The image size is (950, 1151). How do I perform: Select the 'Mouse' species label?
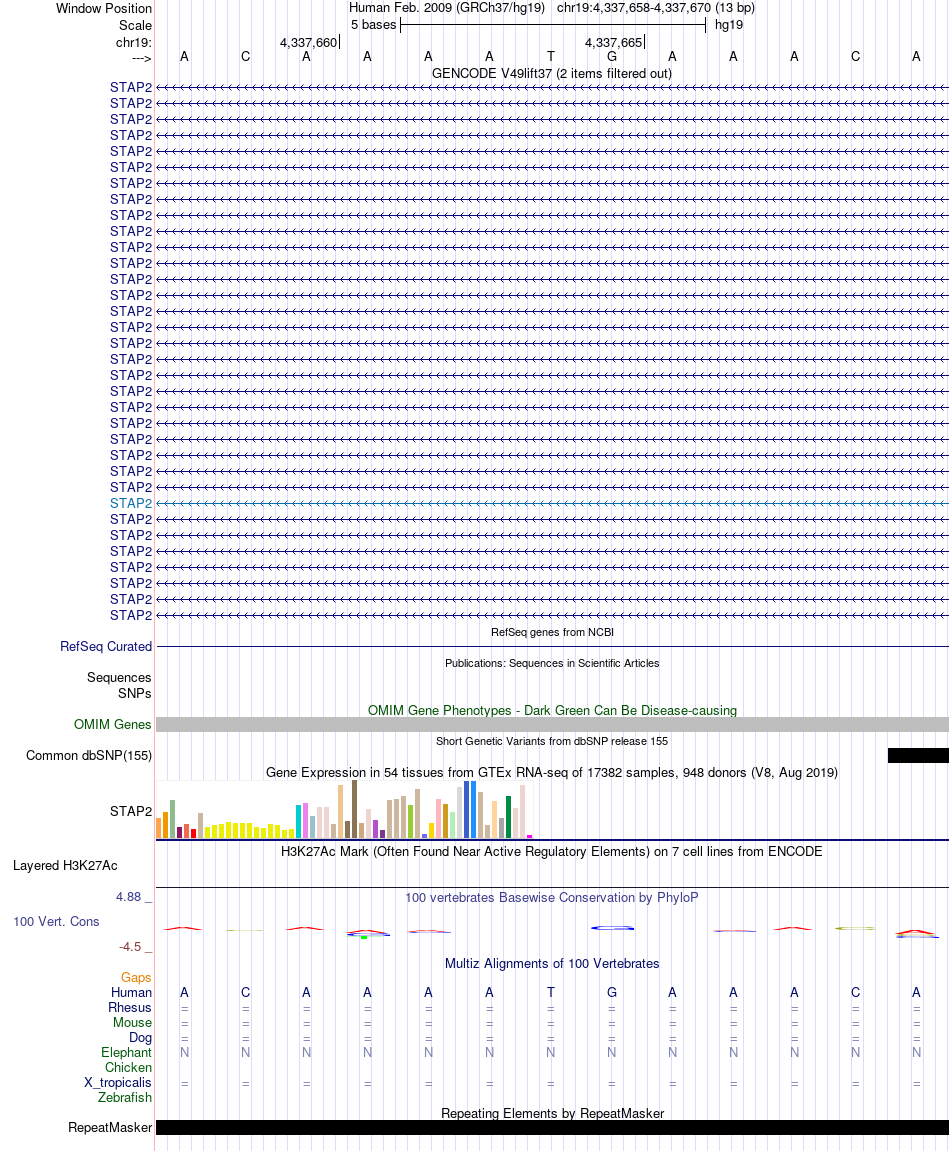tap(132, 1023)
